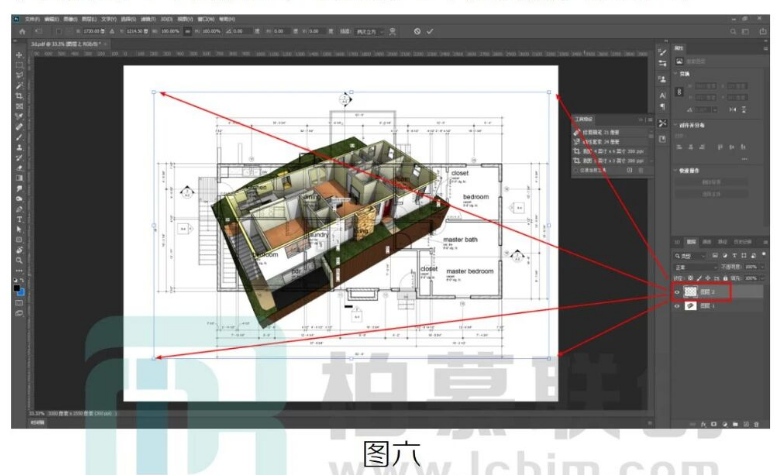Toggle maintain aspect ratio link in options bar
783x475 pixels.
pyautogui.click(x=188, y=31)
